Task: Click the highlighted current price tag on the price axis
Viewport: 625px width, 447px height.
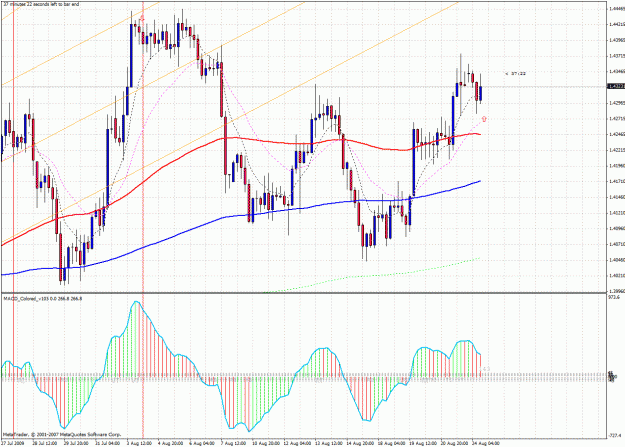Action: pyautogui.click(x=615, y=87)
